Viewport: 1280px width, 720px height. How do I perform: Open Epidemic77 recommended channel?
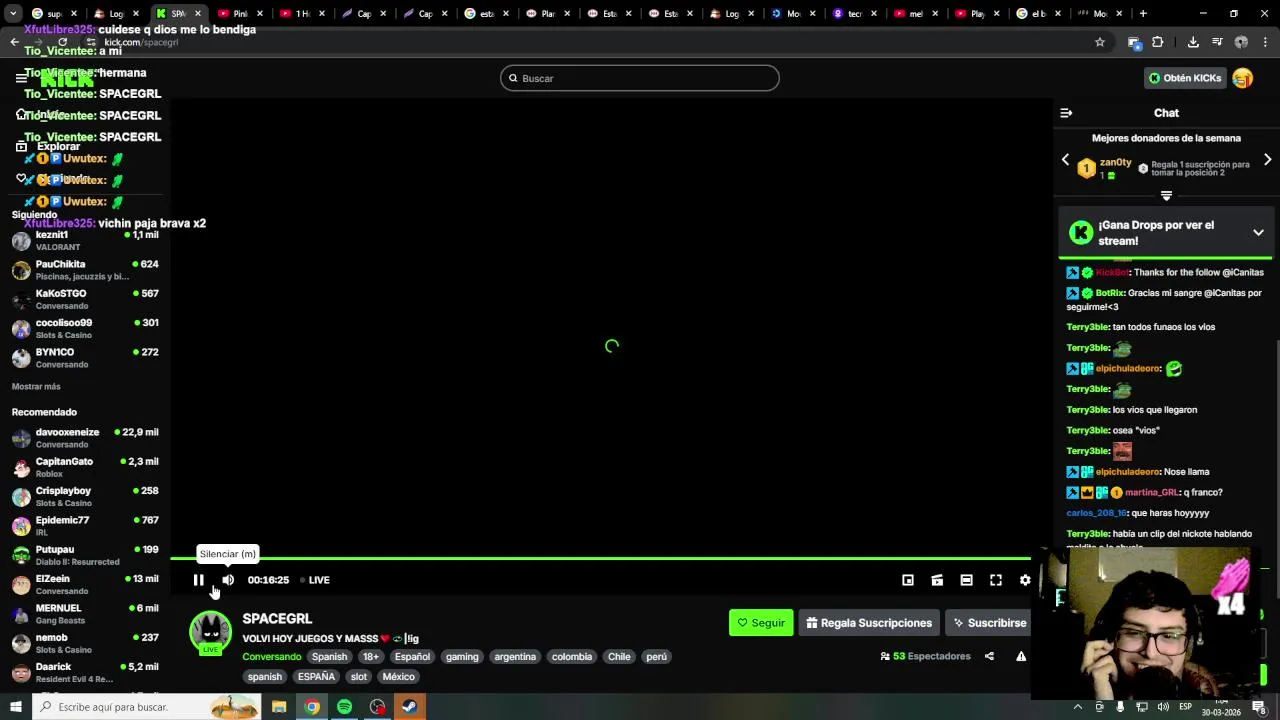point(85,526)
